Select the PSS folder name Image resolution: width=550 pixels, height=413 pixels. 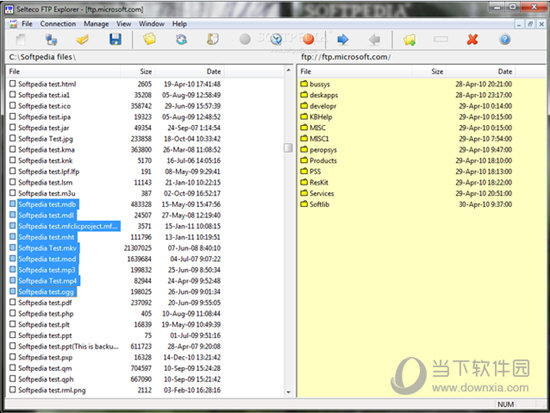[x=315, y=171]
